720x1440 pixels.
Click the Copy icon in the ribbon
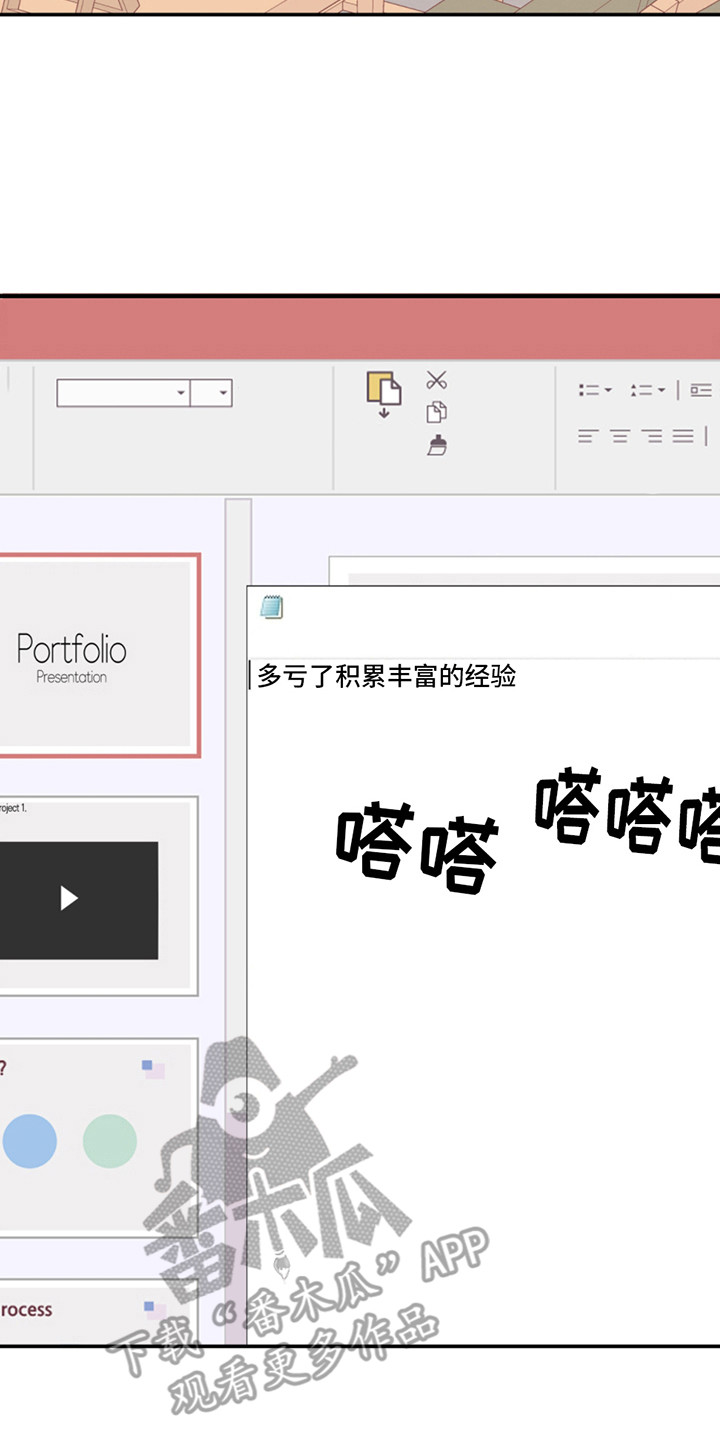pyautogui.click(x=436, y=412)
